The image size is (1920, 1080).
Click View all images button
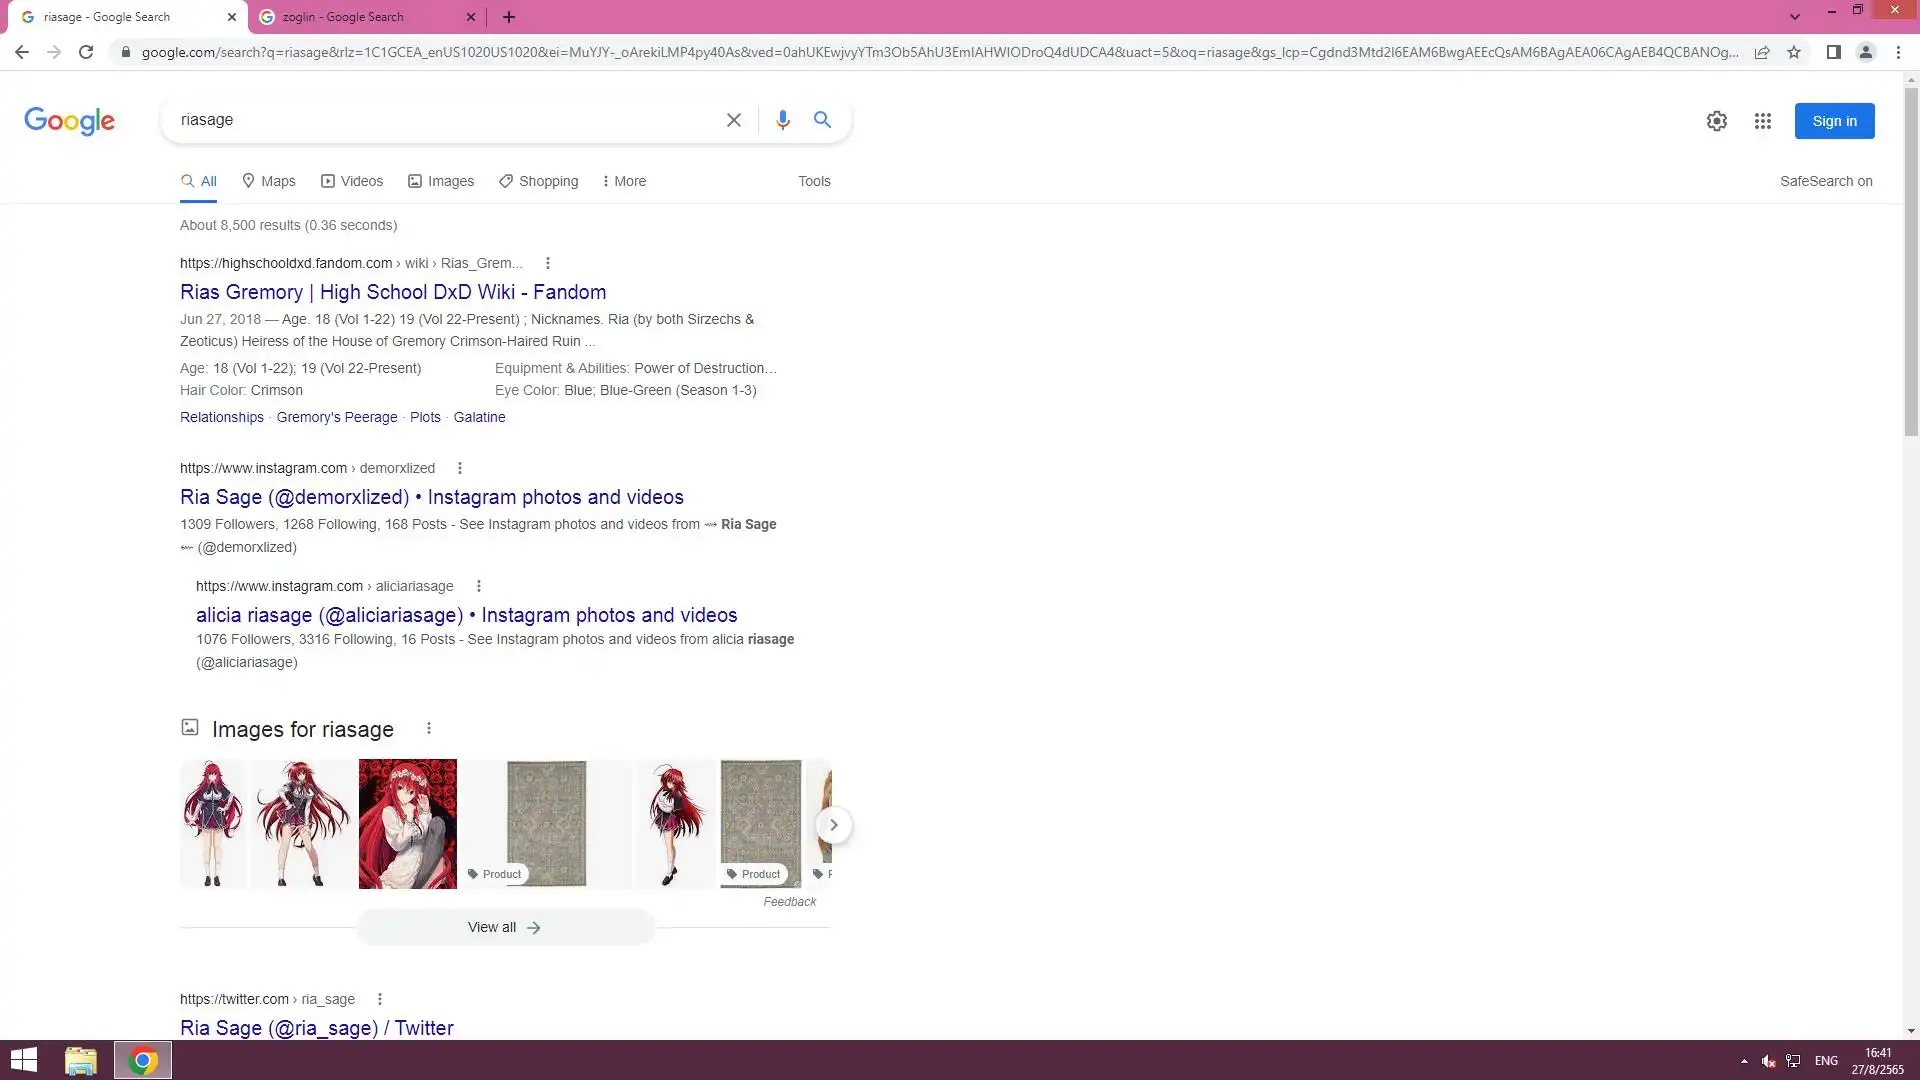tap(504, 927)
